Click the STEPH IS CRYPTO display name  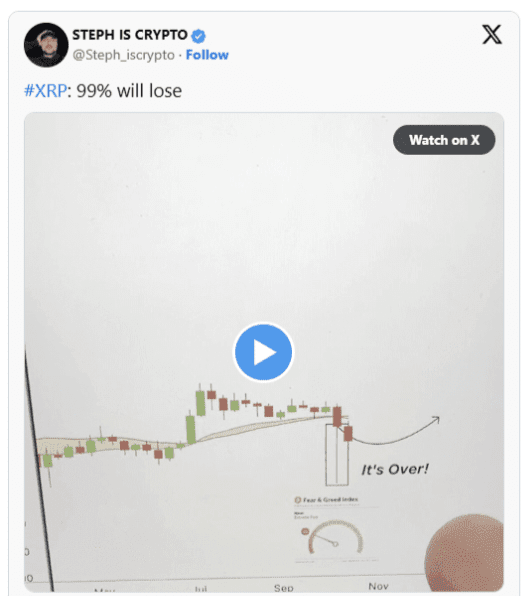coord(130,35)
